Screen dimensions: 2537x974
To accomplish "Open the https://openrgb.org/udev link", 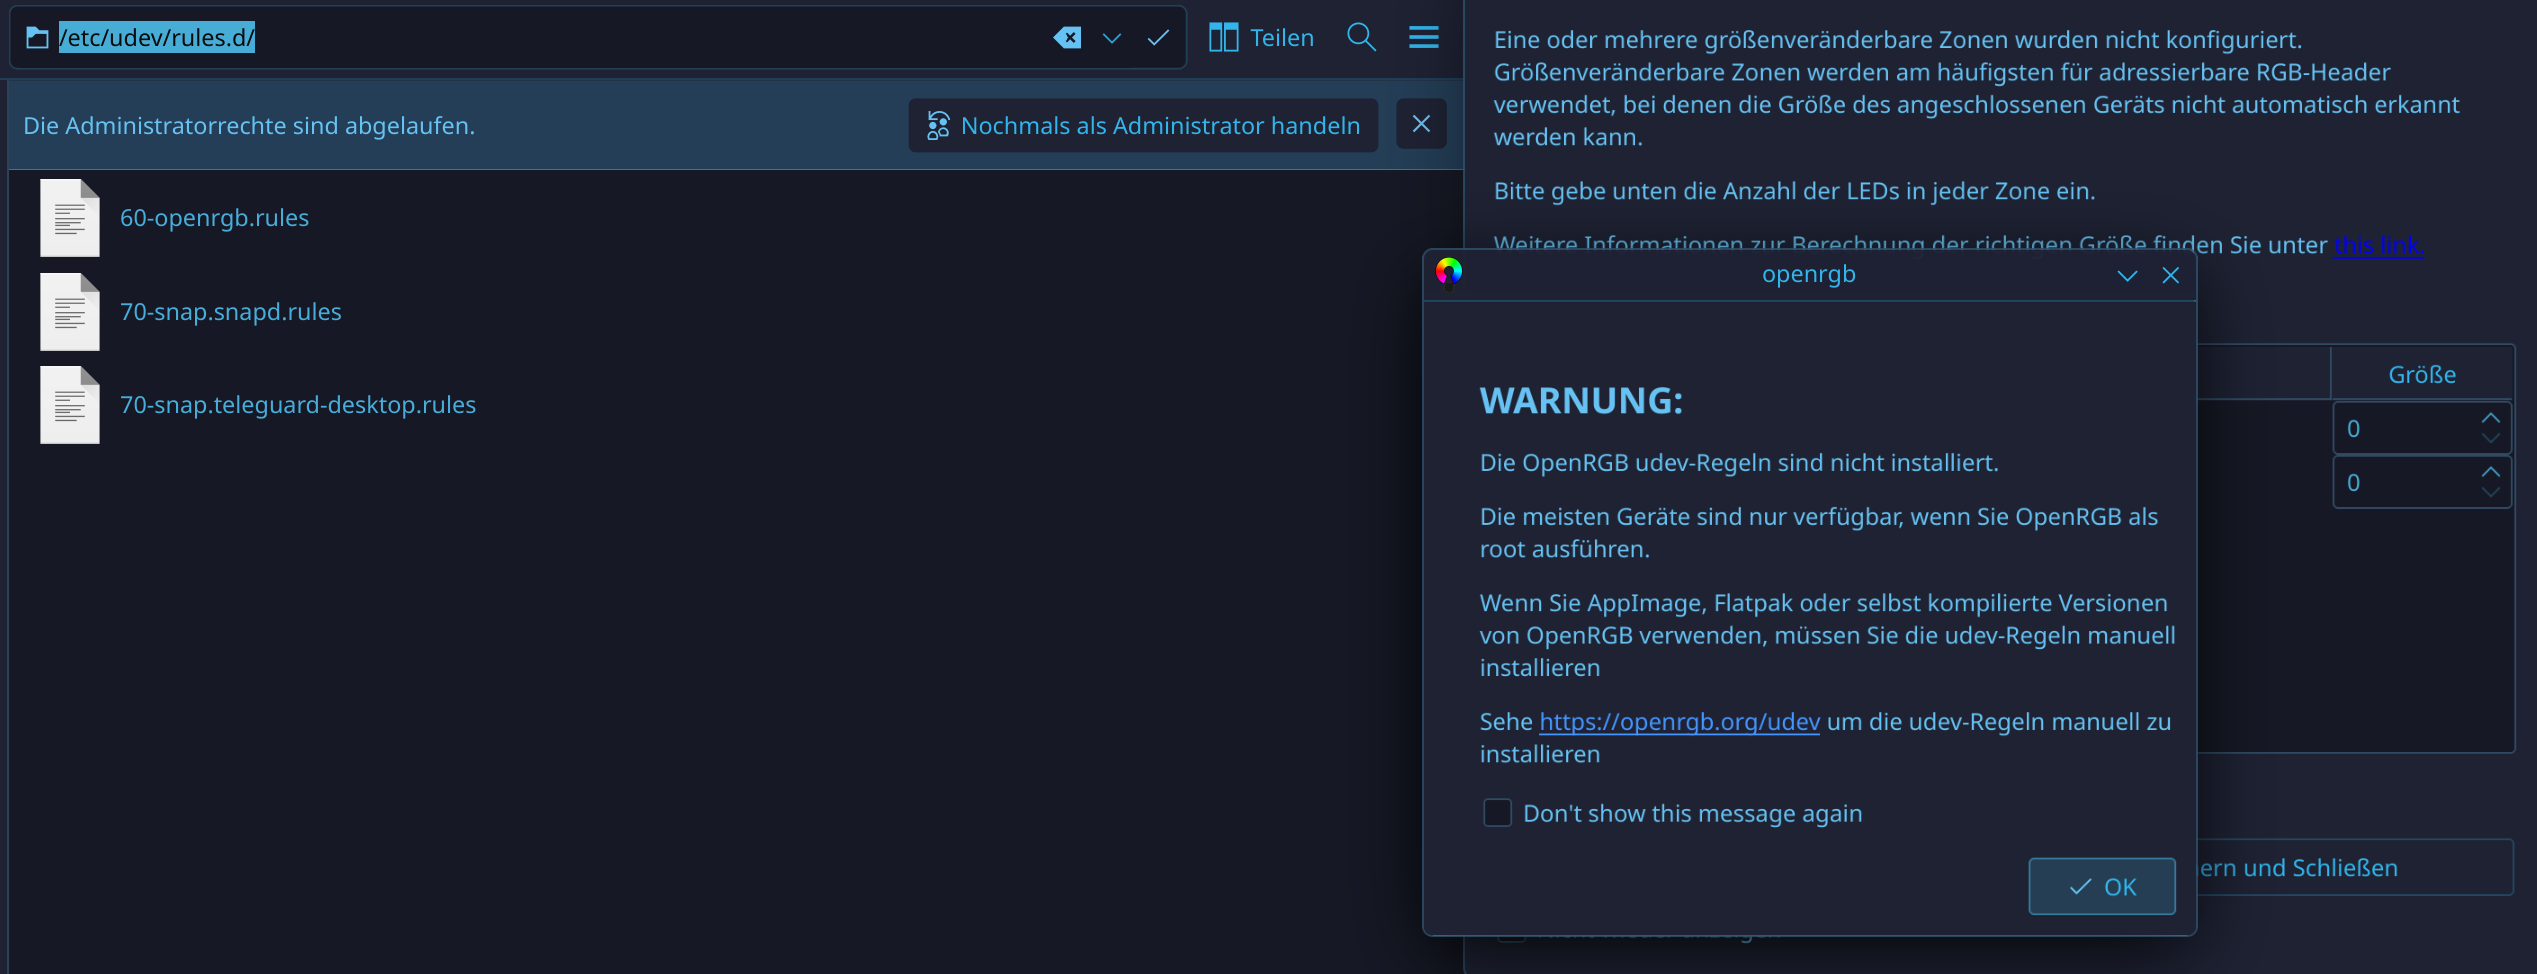I will (x=1679, y=722).
